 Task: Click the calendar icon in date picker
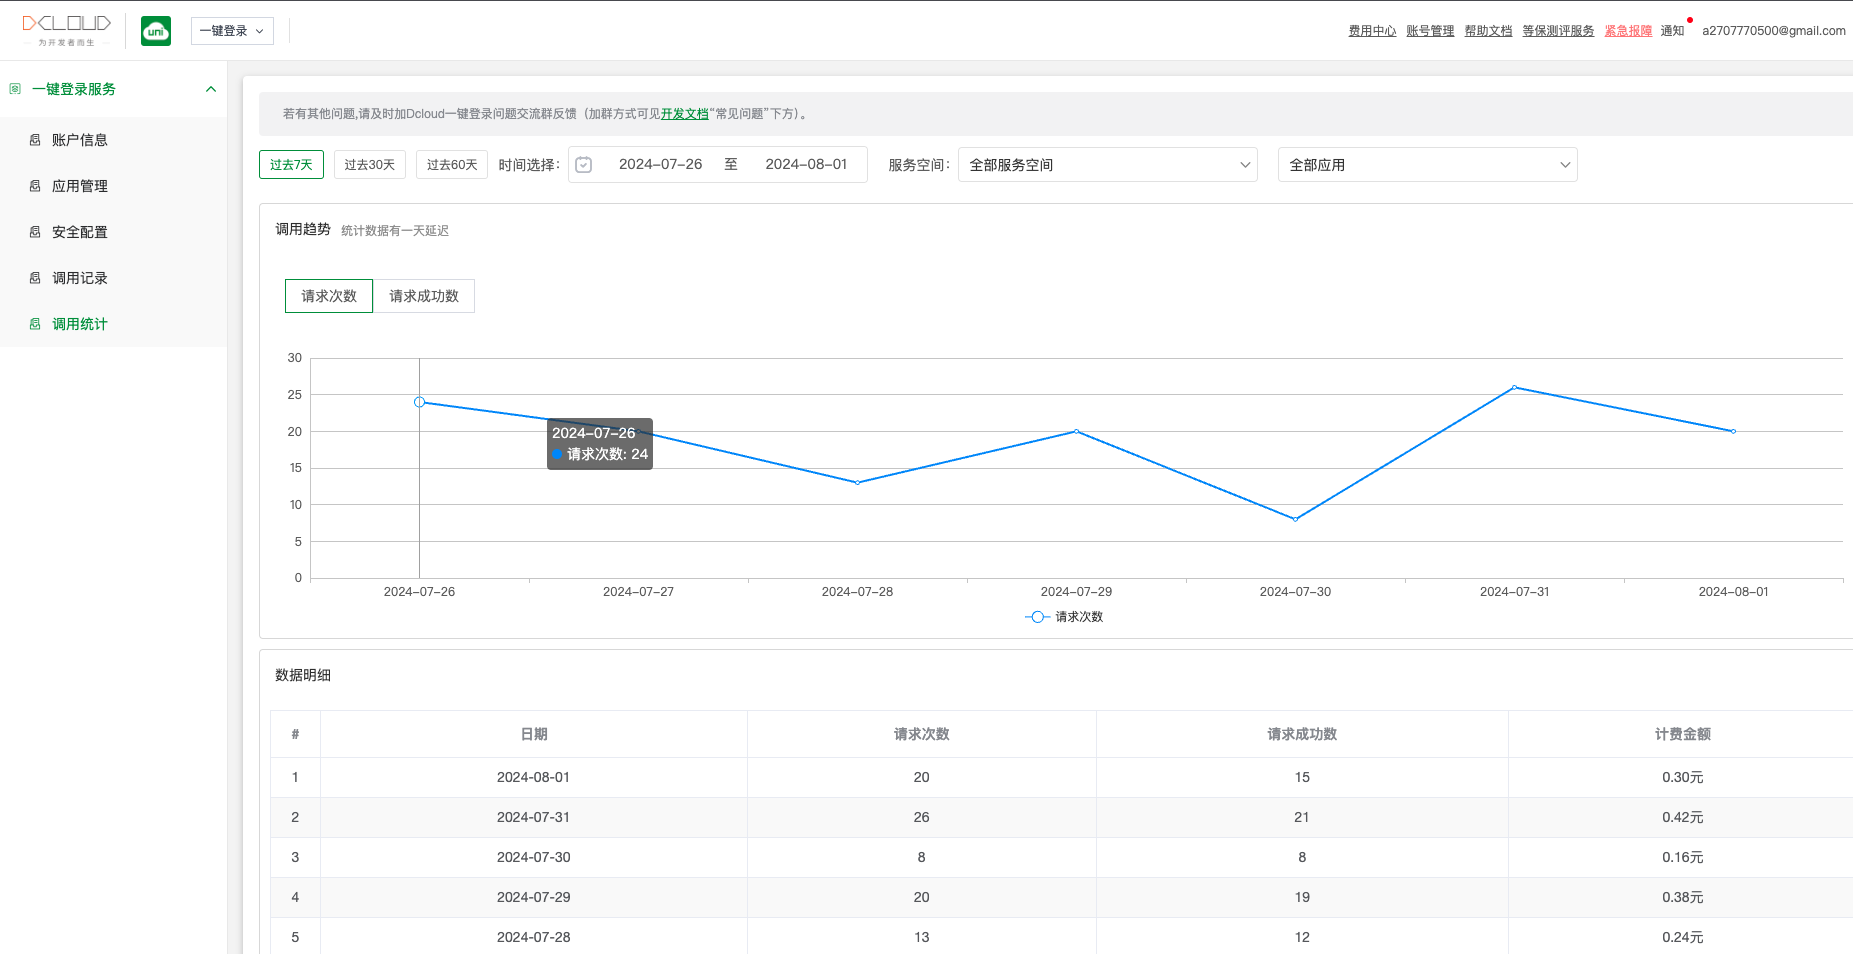point(584,165)
